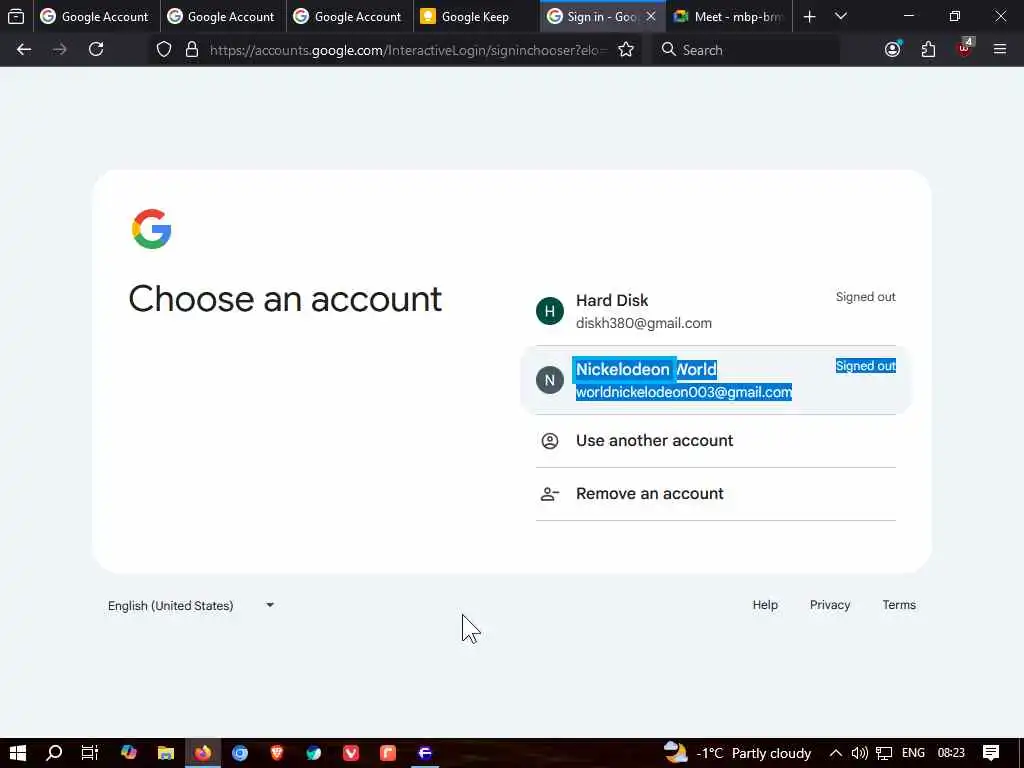Click the green H avatar
Screen dimensions: 1024x768
[550, 311]
